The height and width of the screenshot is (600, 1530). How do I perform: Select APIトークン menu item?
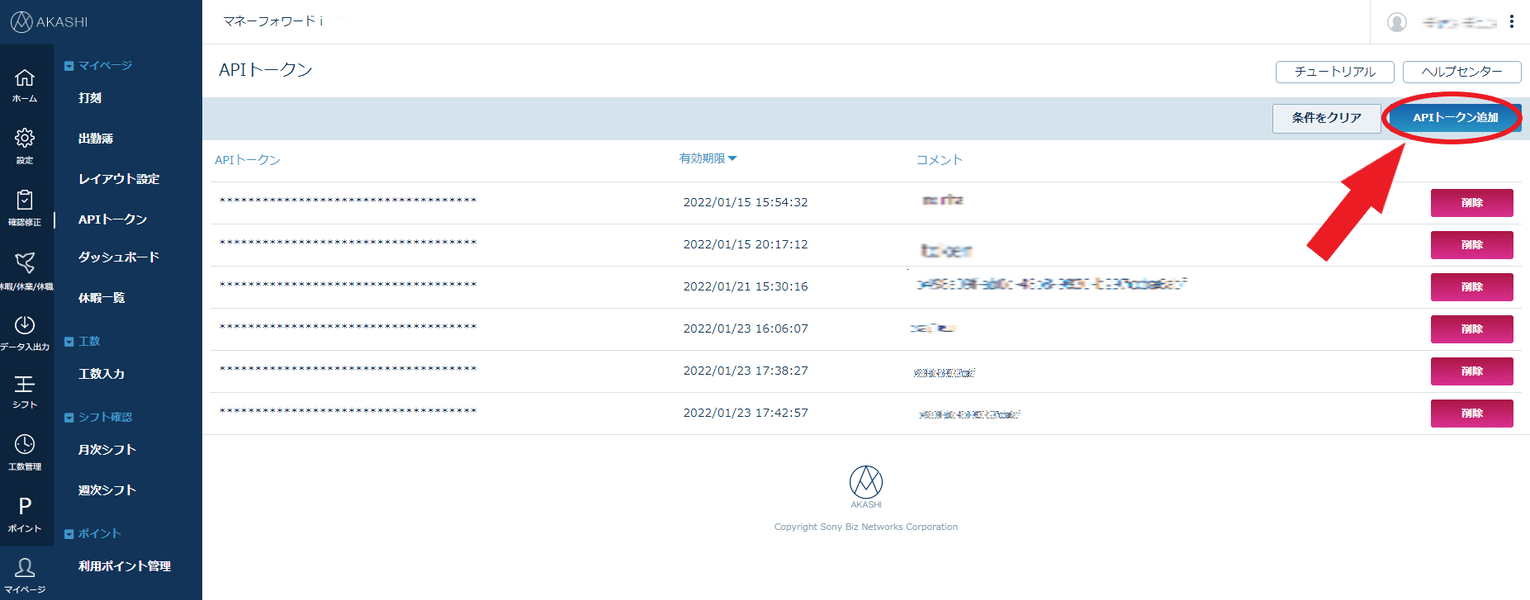[x=113, y=219]
